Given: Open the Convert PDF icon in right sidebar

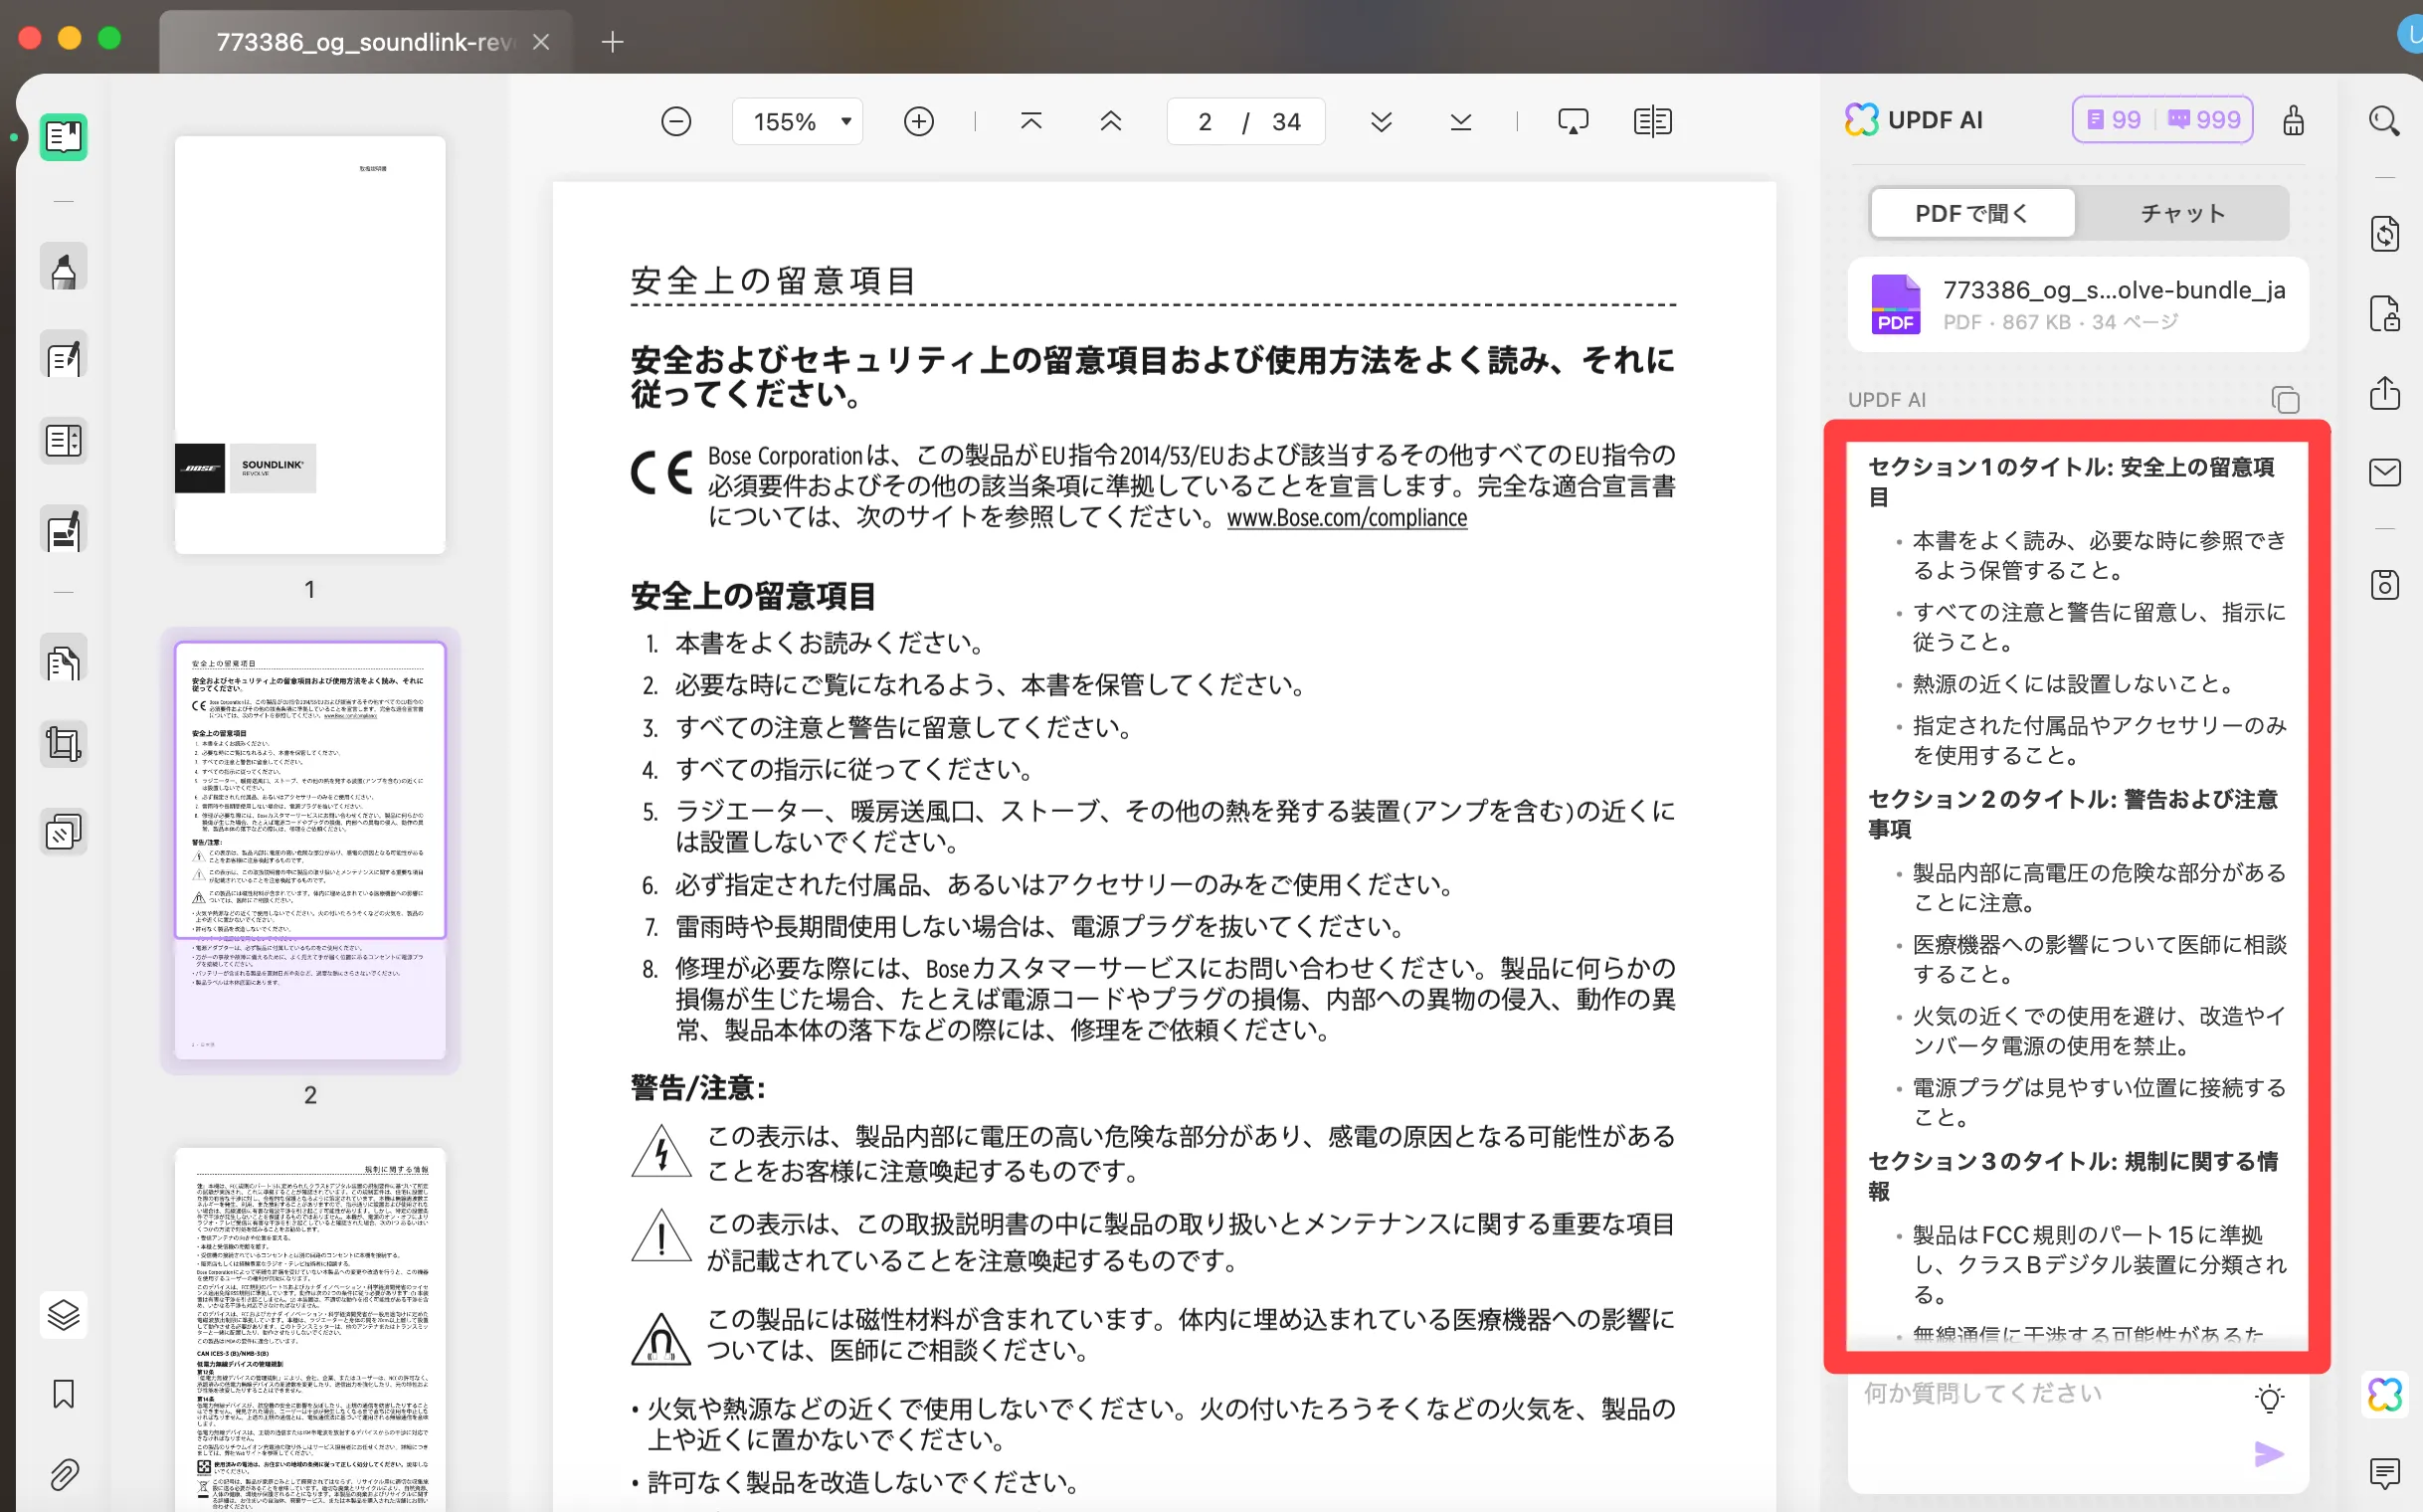Looking at the screenshot, I should [2384, 234].
